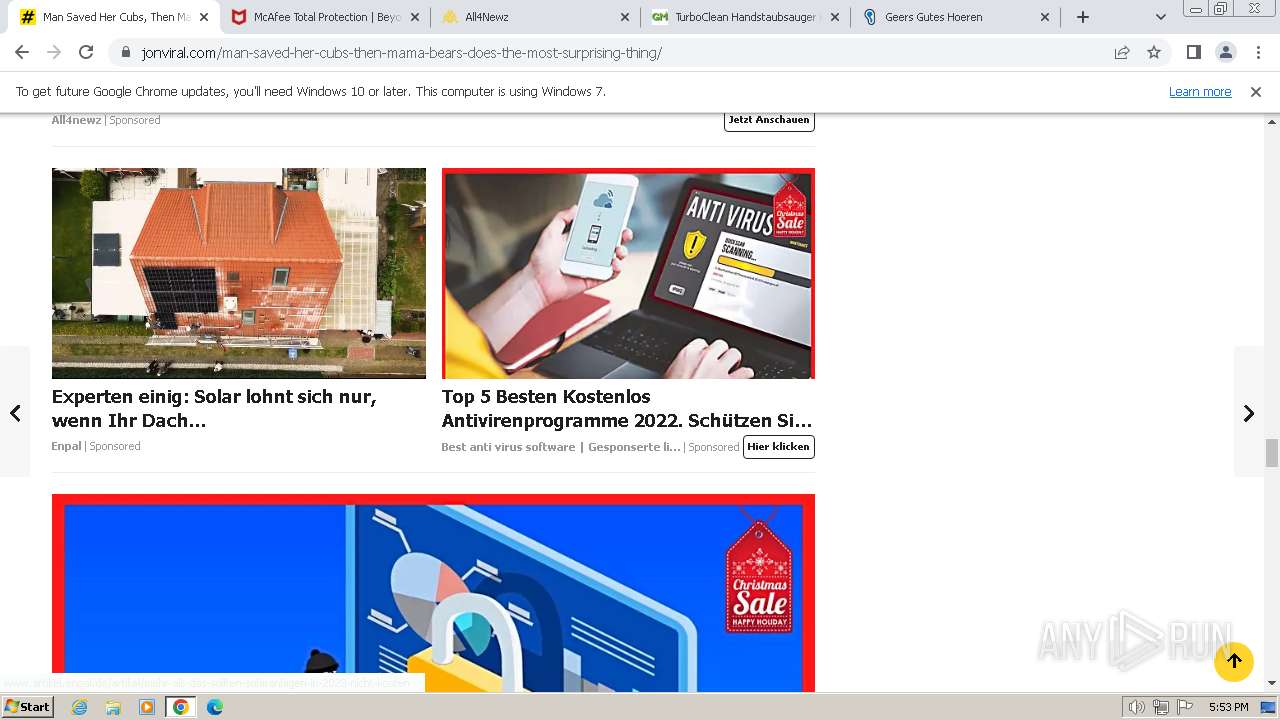Click the 5:53 PM taskbar clock

(1228, 707)
